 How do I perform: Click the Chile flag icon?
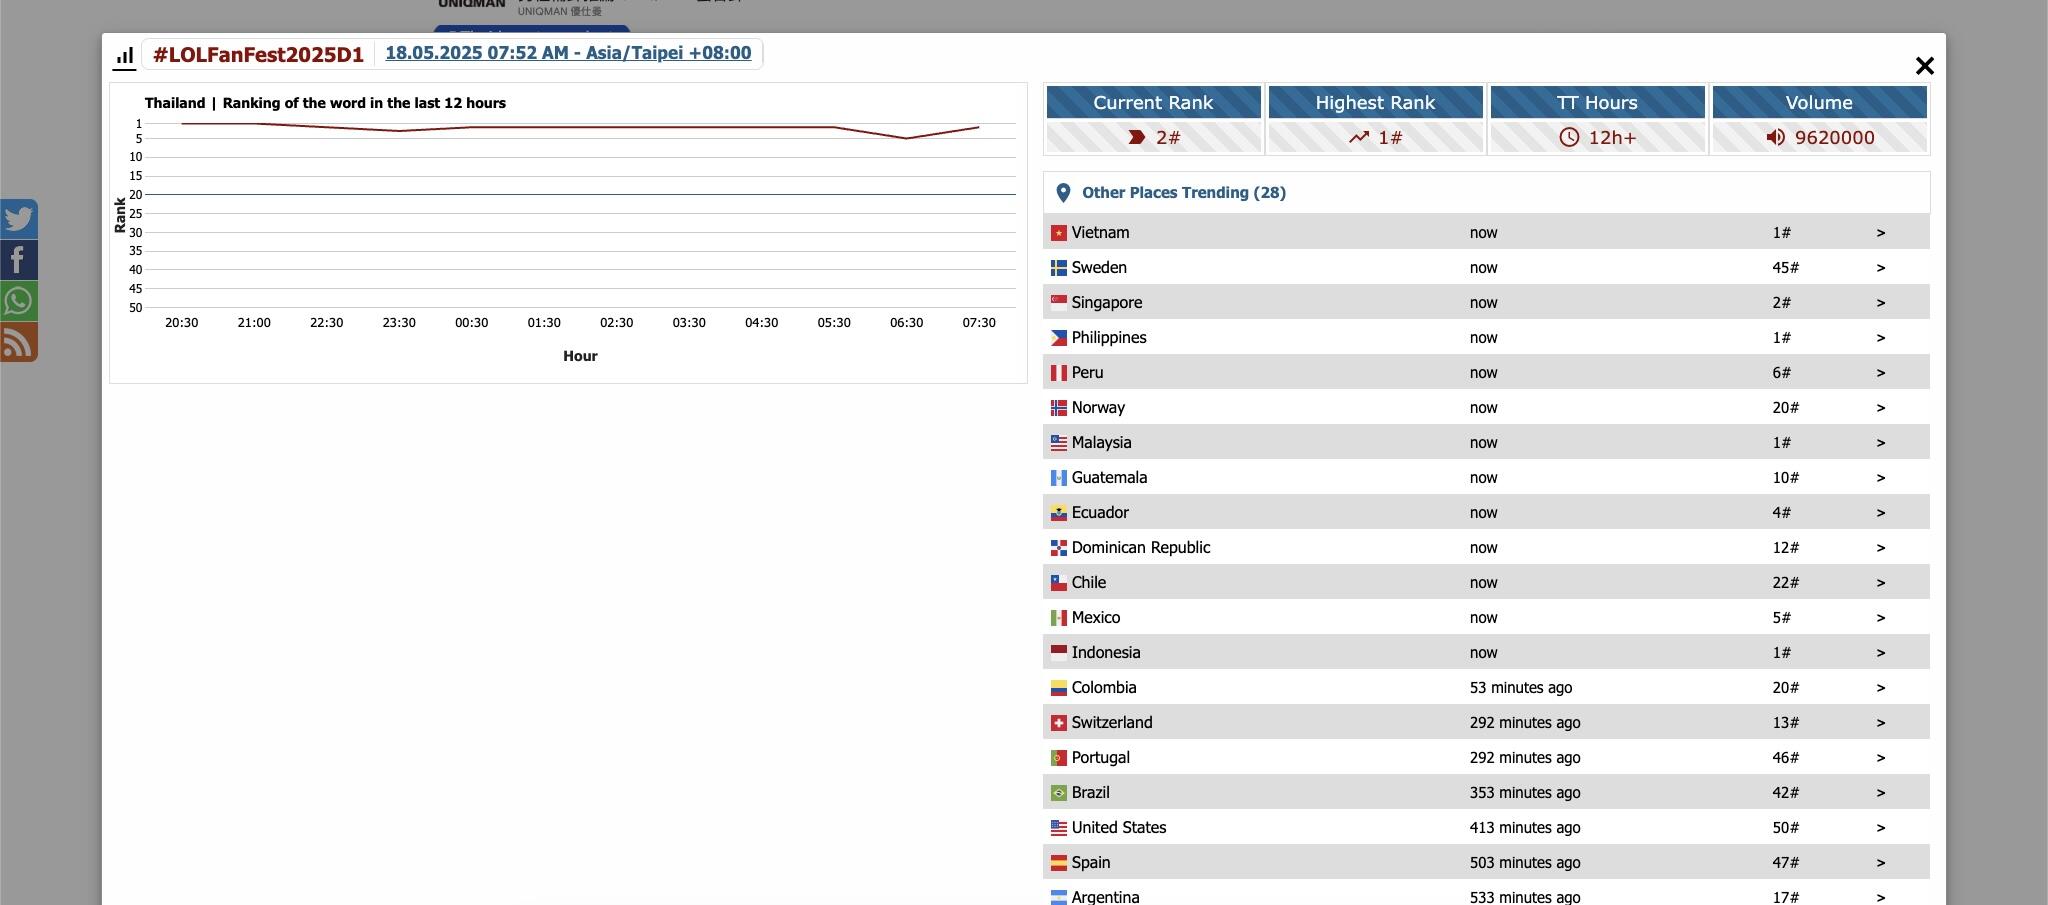(1059, 583)
